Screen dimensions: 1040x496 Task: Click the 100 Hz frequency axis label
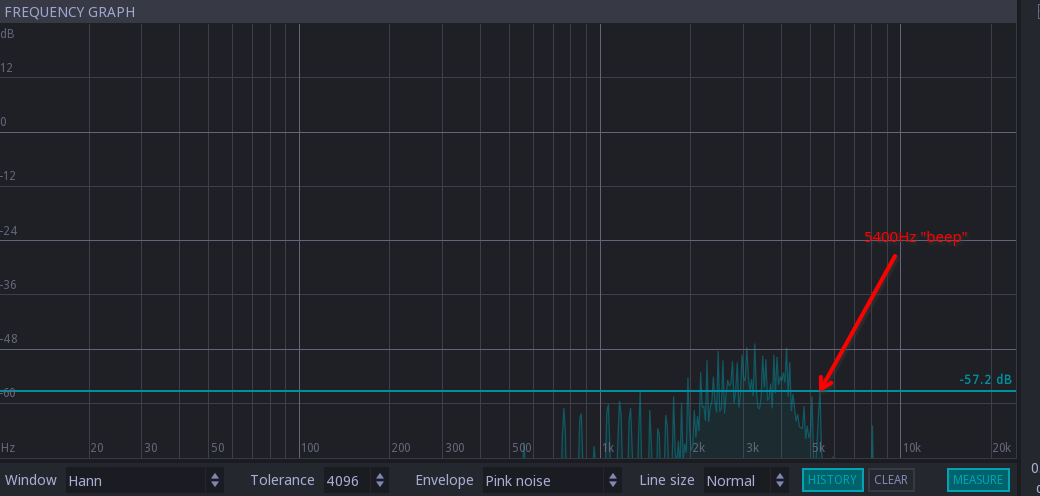310,447
